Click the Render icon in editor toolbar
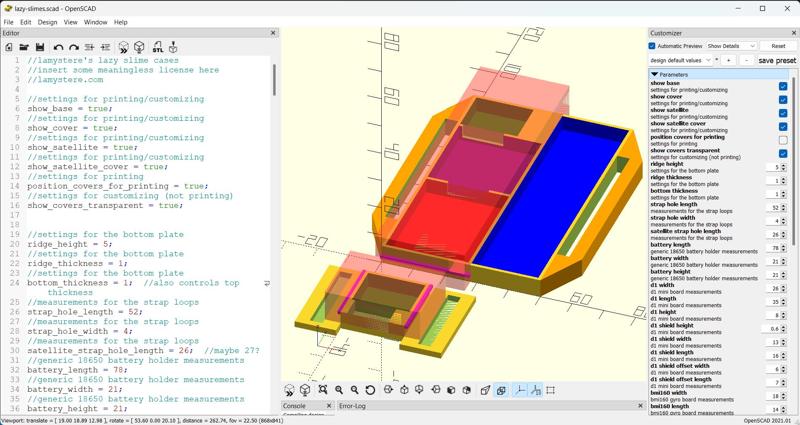Image resolution: width=800 pixels, height=425 pixels. (x=140, y=47)
